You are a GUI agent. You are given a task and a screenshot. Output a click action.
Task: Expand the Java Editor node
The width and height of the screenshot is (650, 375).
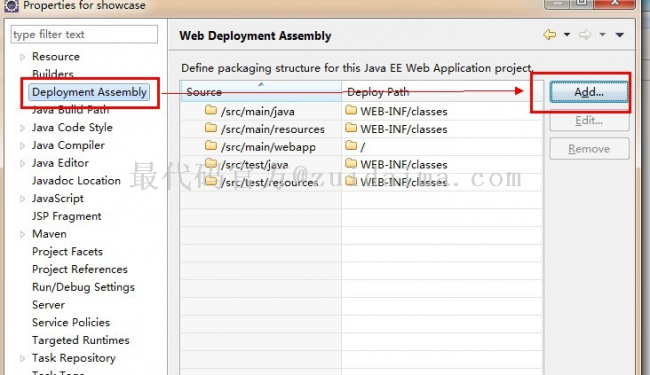tap(22, 163)
